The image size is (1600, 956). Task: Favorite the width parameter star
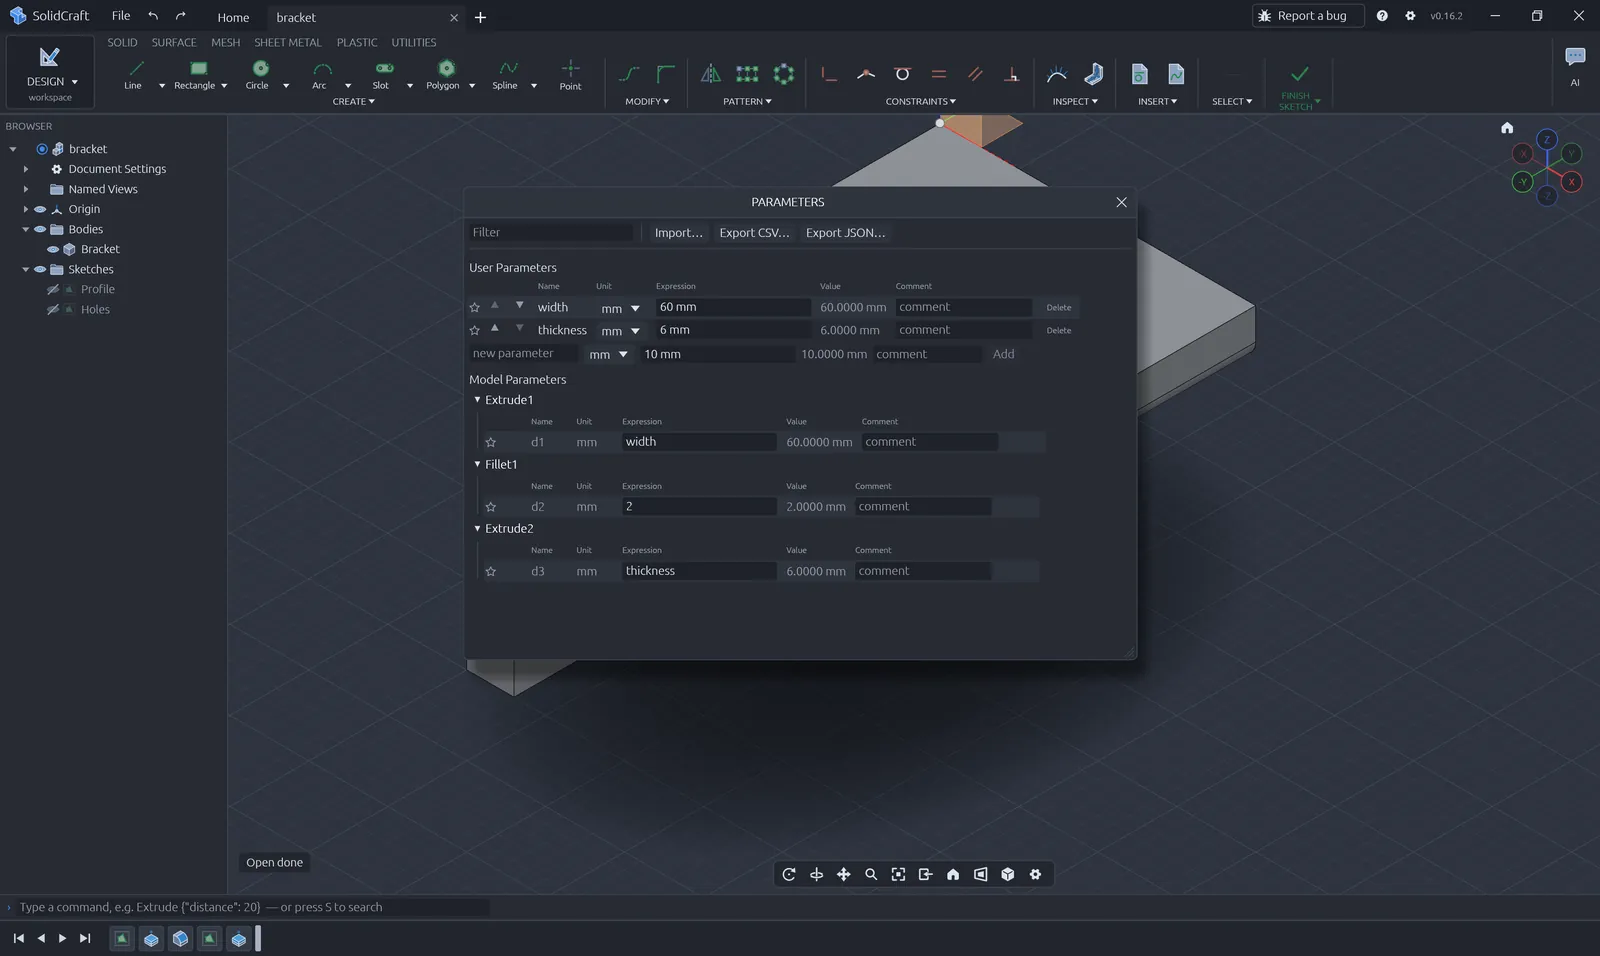(475, 308)
